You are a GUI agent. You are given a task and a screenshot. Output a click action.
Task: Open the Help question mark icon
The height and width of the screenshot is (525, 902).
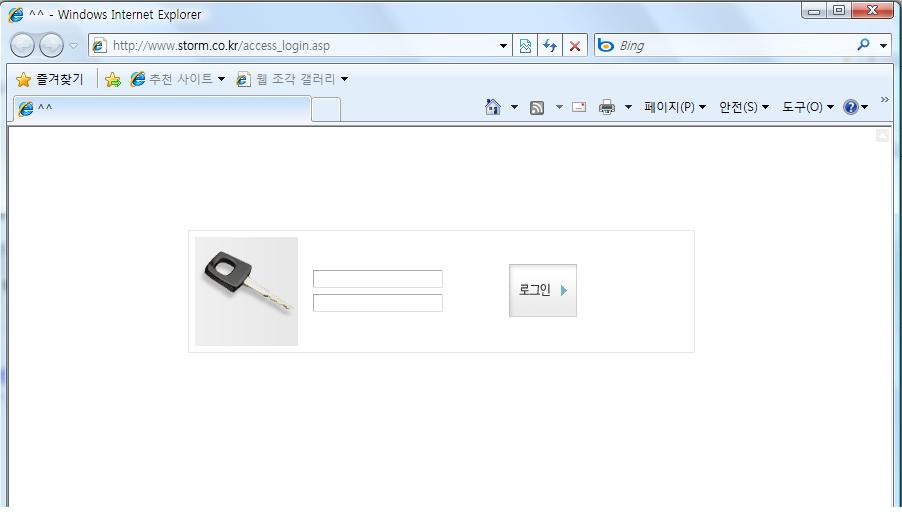850,107
